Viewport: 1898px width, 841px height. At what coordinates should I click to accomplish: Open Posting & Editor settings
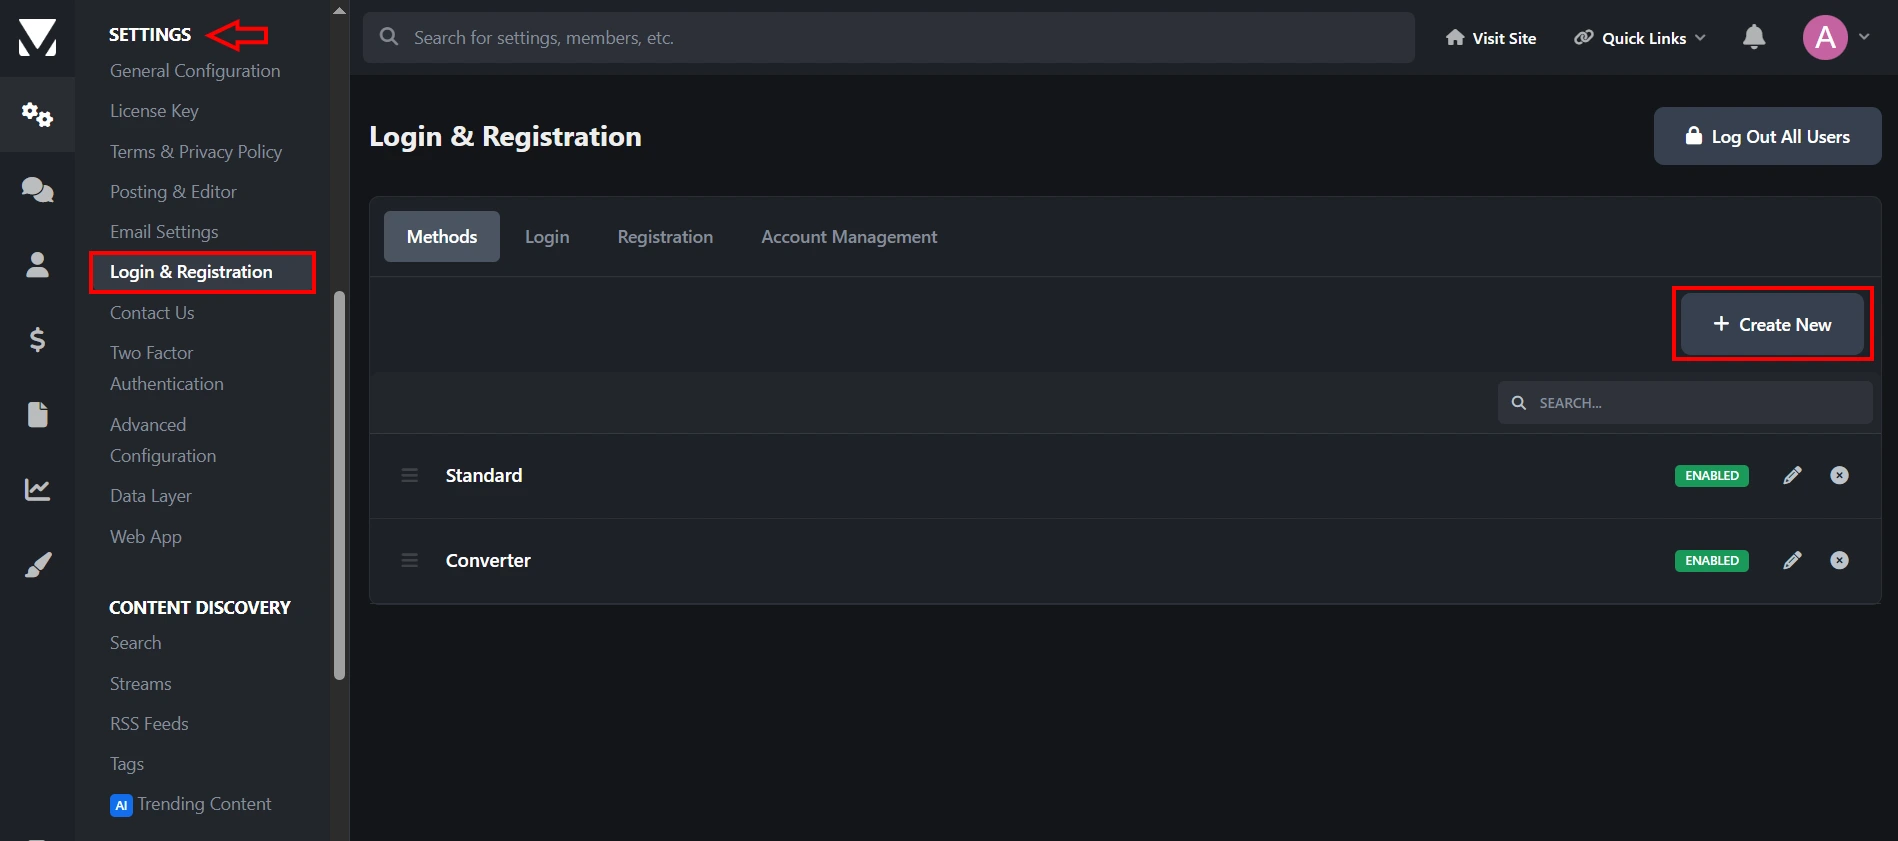(x=173, y=192)
